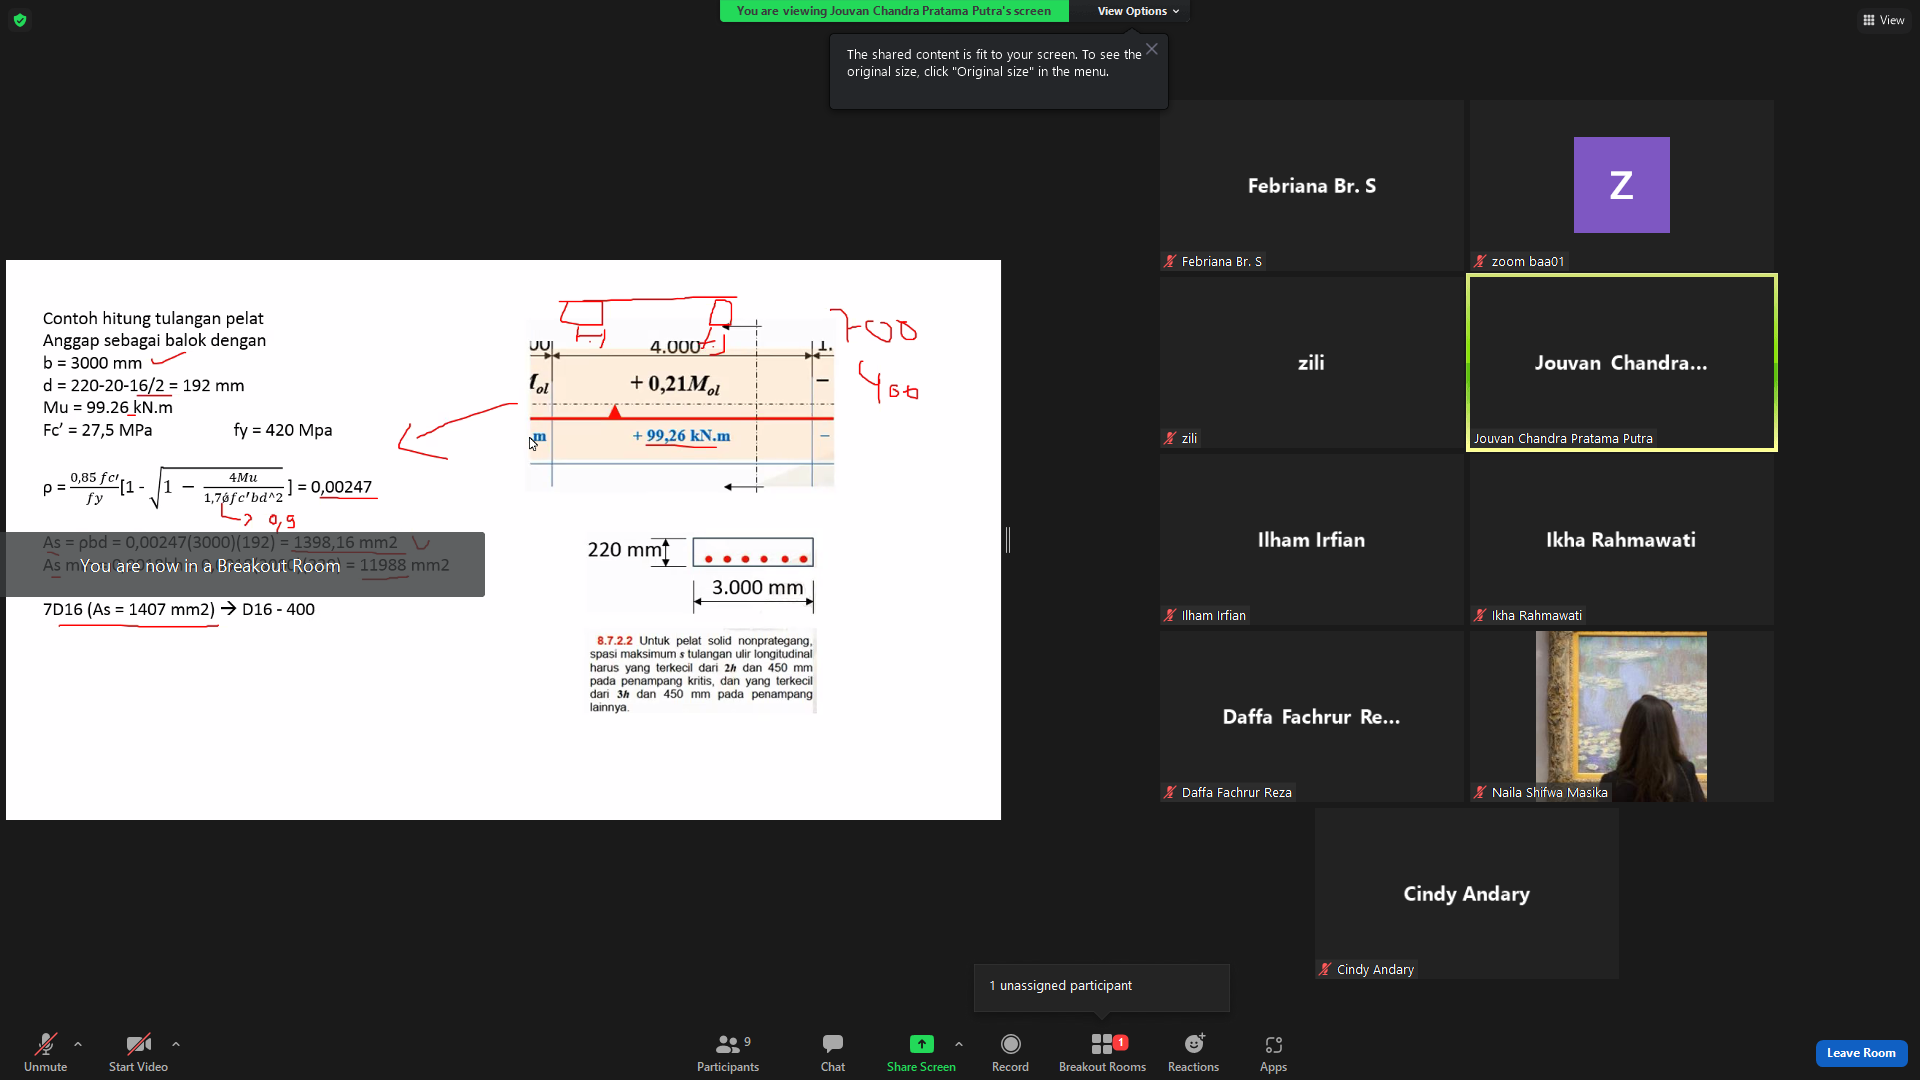1920x1080 pixels.
Task: Click the 1 unassigned participant notification
Action: 1102,986
